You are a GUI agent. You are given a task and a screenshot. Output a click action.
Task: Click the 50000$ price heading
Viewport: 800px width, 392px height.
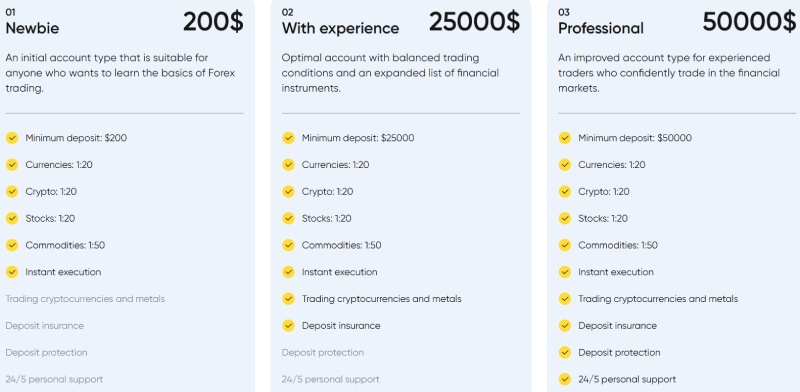(x=749, y=22)
